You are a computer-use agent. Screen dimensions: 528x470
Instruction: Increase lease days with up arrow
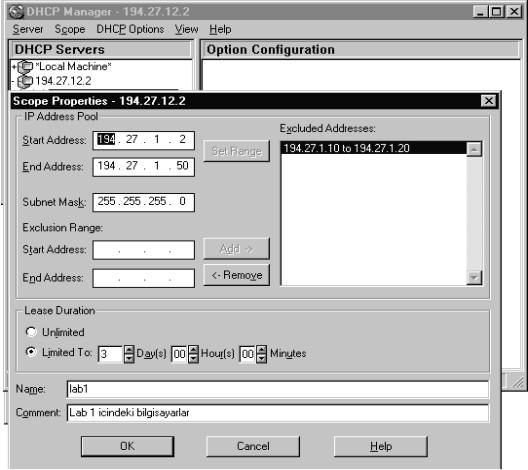point(129,350)
